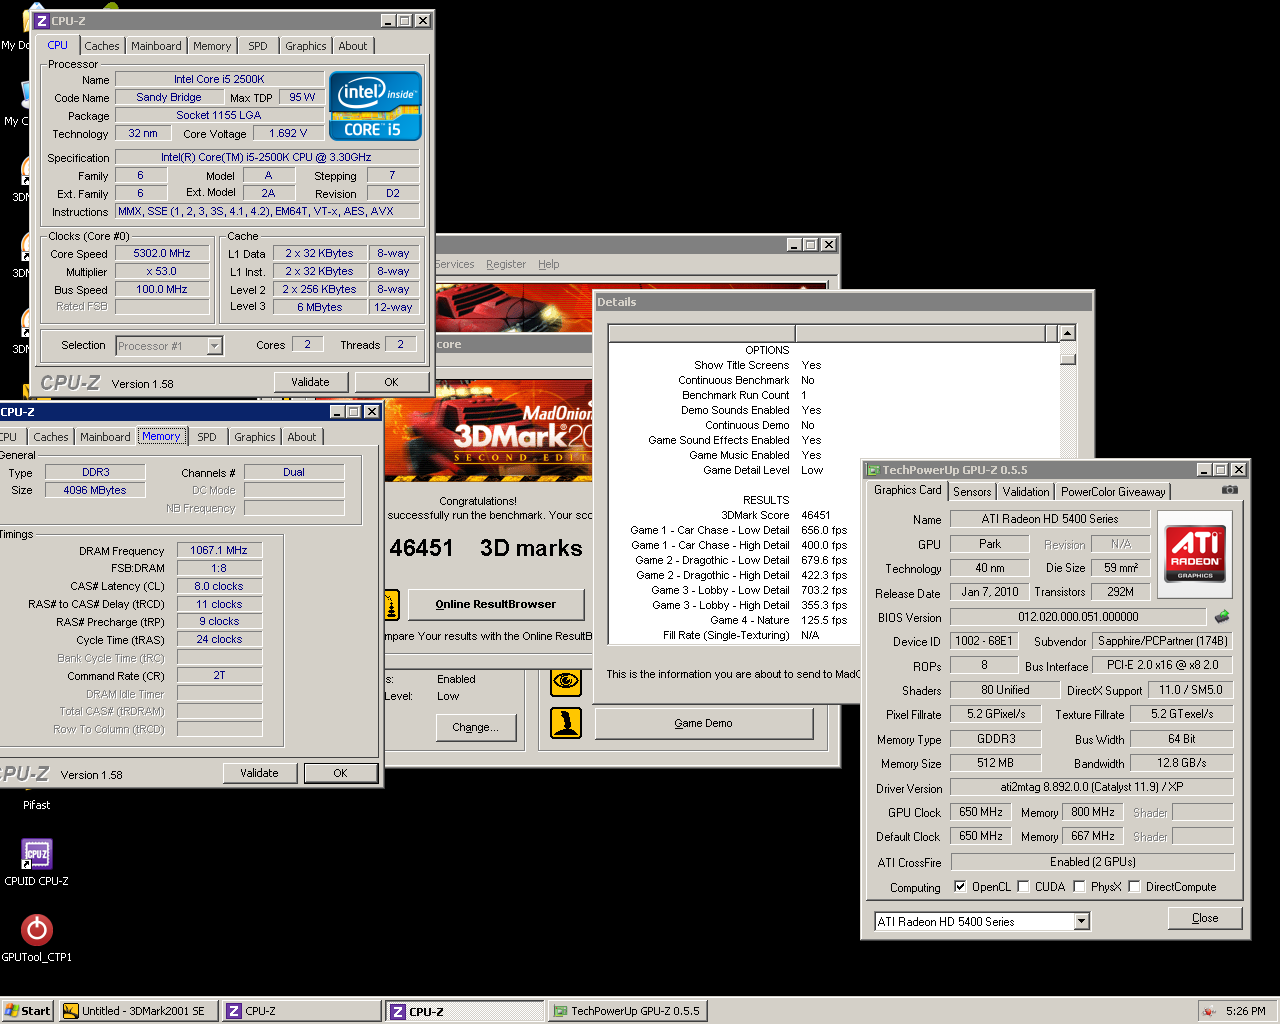Switch to TechPowerUp GPU-Z taskbar button
Image resolution: width=1280 pixels, height=1024 pixels.
[629, 1011]
